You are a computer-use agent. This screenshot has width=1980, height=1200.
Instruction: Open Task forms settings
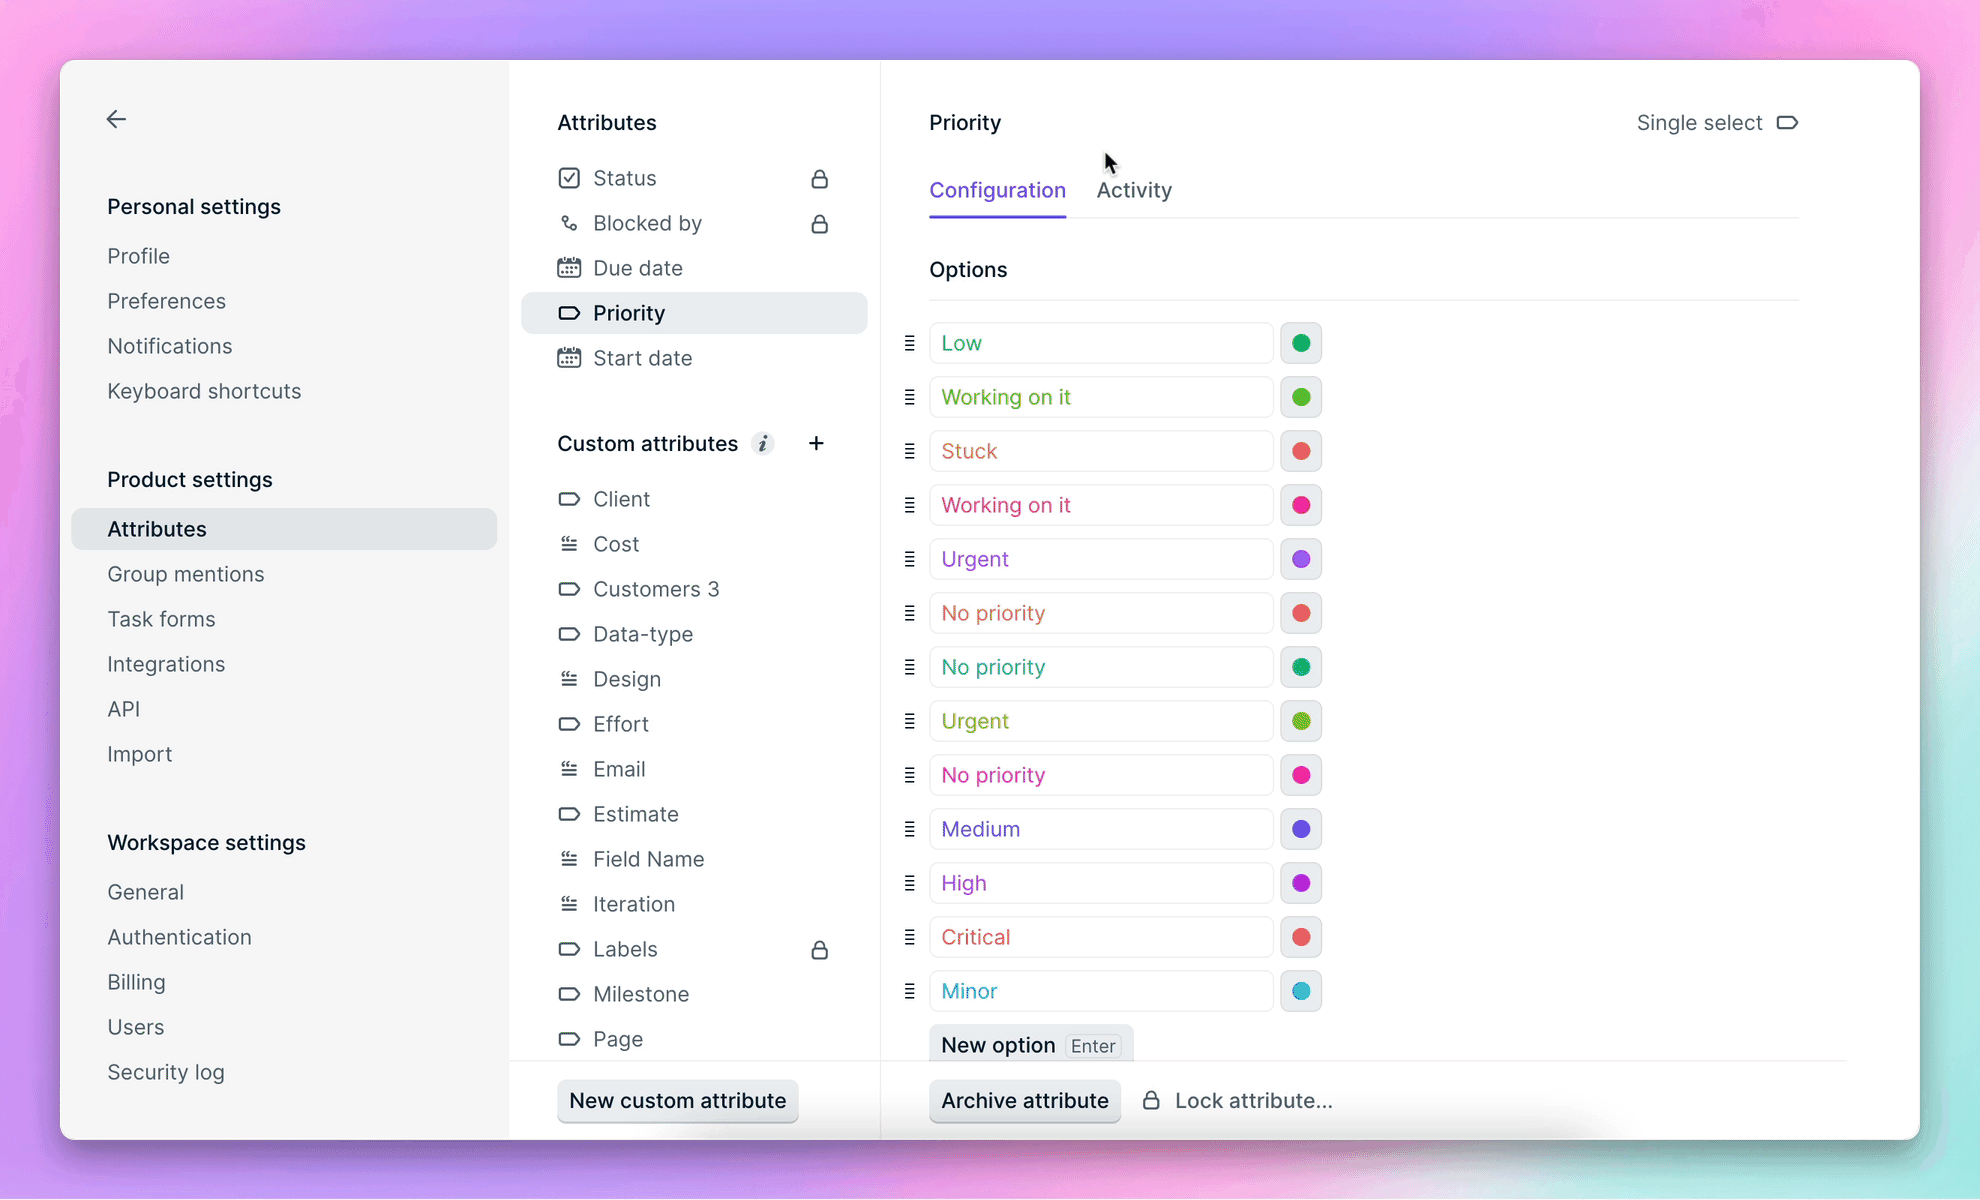[161, 619]
